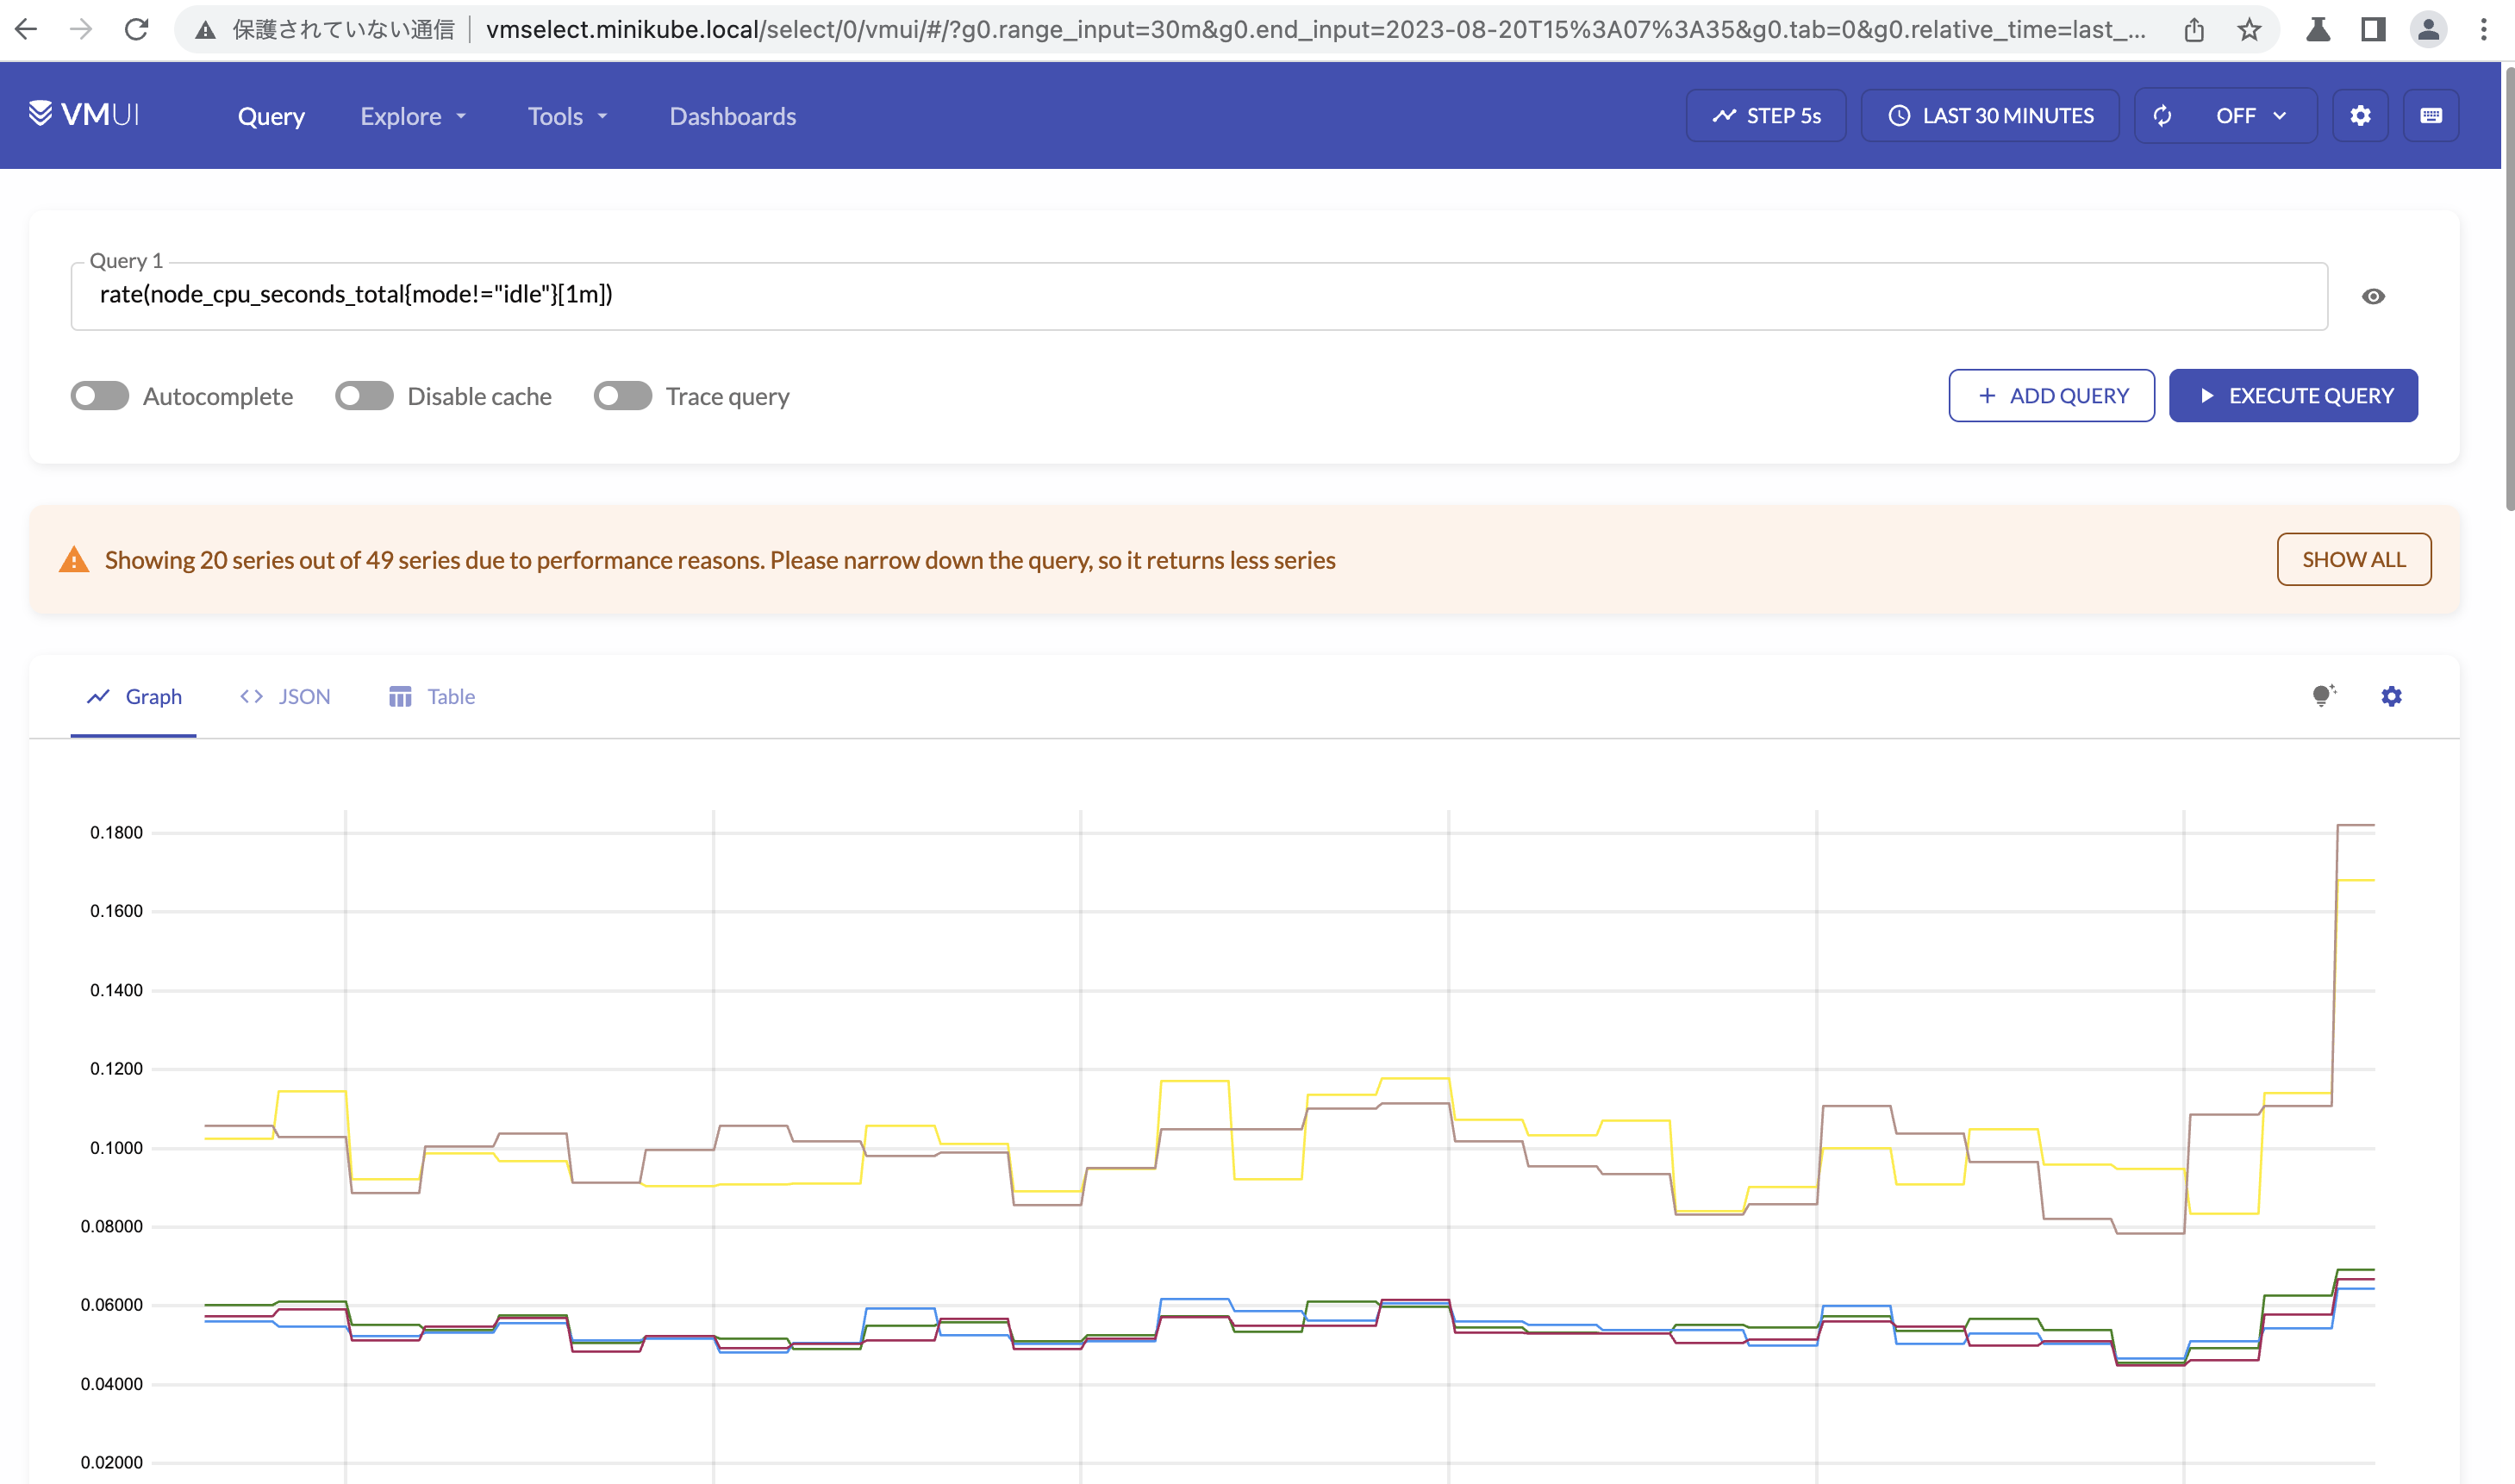Enable the Autocomplete switch
The height and width of the screenshot is (1484, 2515).
click(x=100, y=396)
